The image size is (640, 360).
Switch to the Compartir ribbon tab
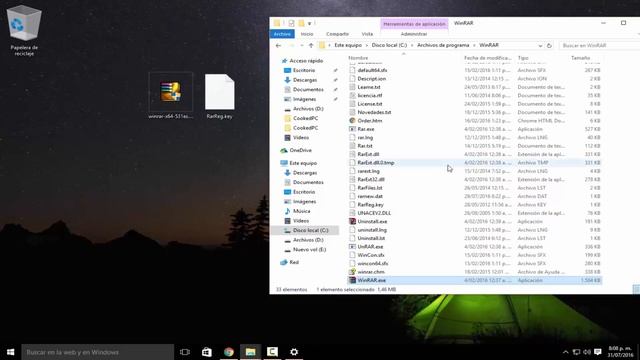[x=338, y=34]
